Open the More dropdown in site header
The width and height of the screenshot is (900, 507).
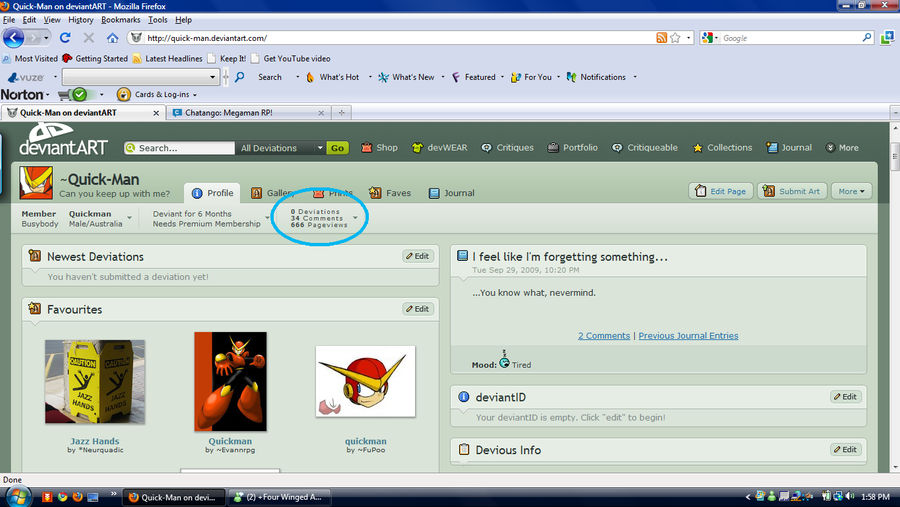842,148
